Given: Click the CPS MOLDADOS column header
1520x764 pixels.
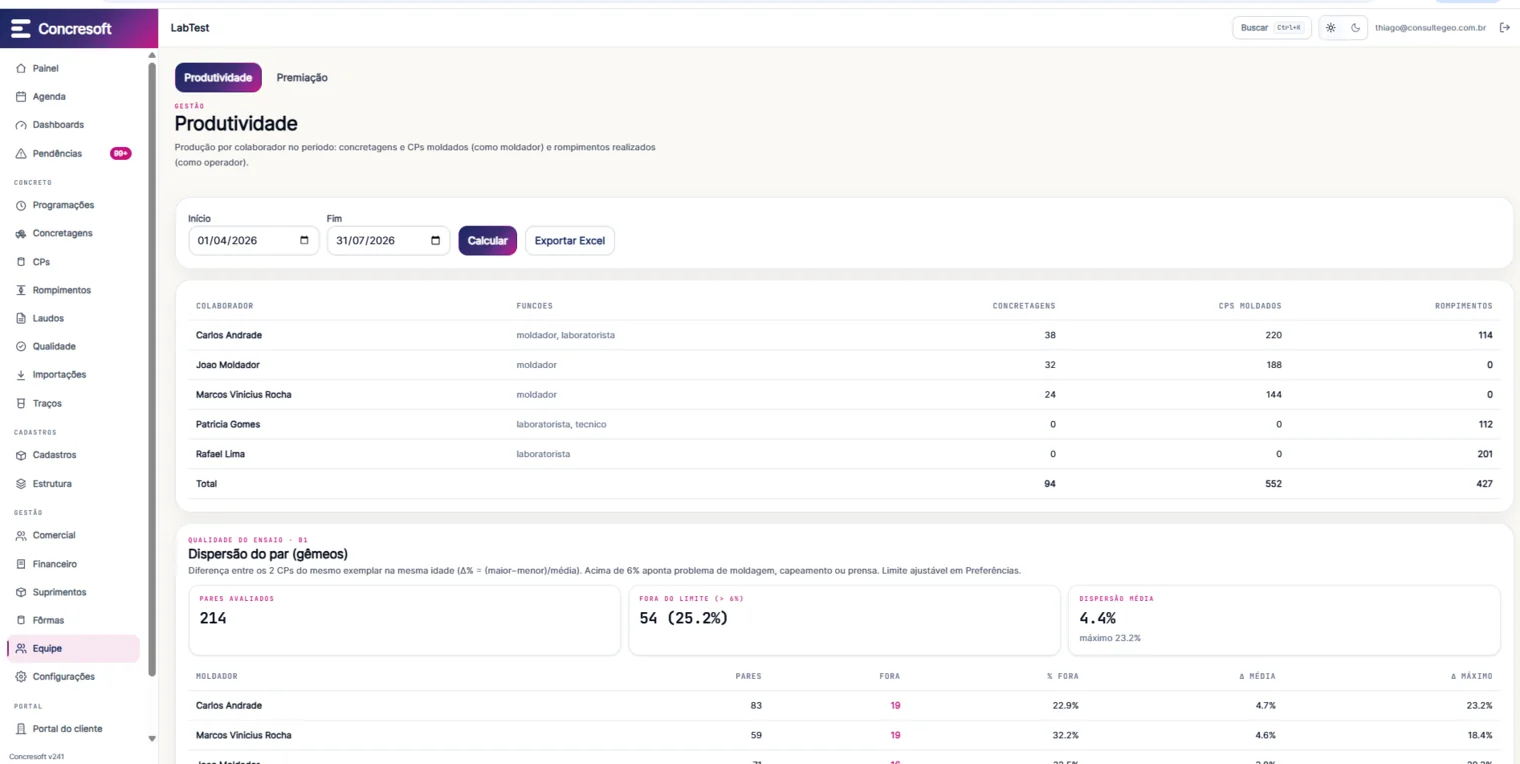Looking at the screenshot, I should coord(1250,306).
